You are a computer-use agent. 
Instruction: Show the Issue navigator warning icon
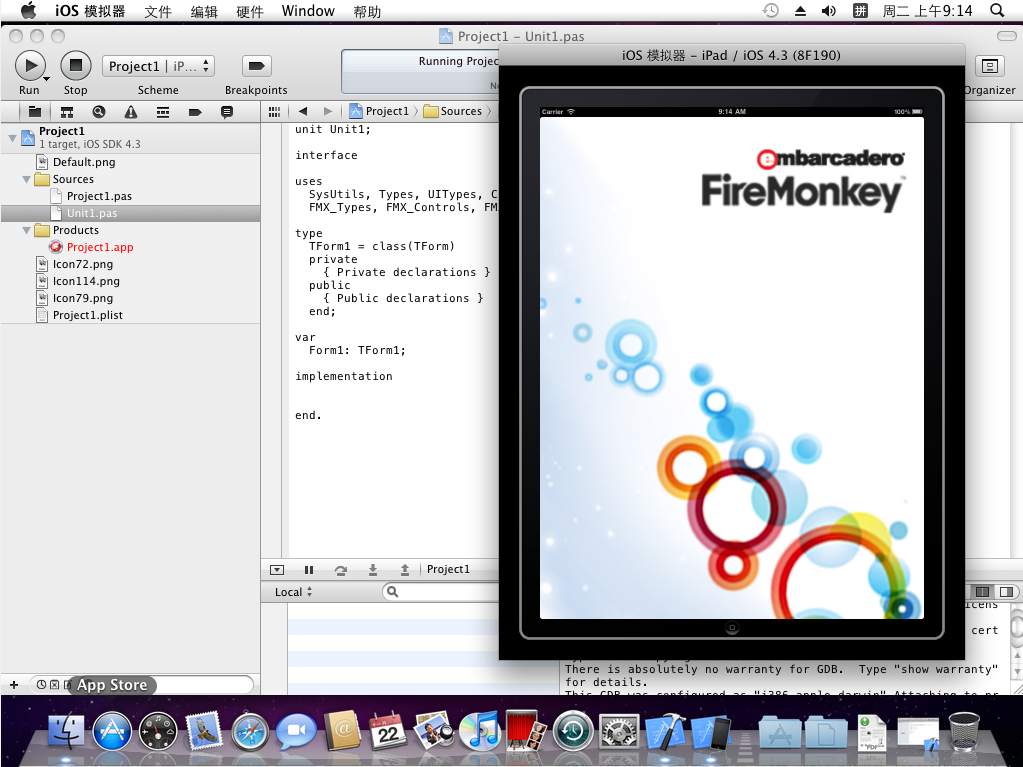[x=130, y=112]
